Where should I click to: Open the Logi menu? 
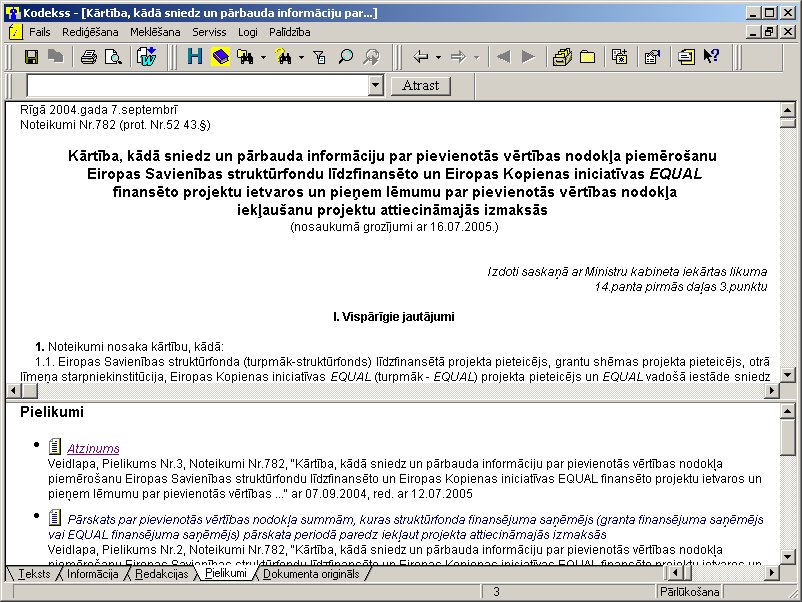(x=248, y=32)
